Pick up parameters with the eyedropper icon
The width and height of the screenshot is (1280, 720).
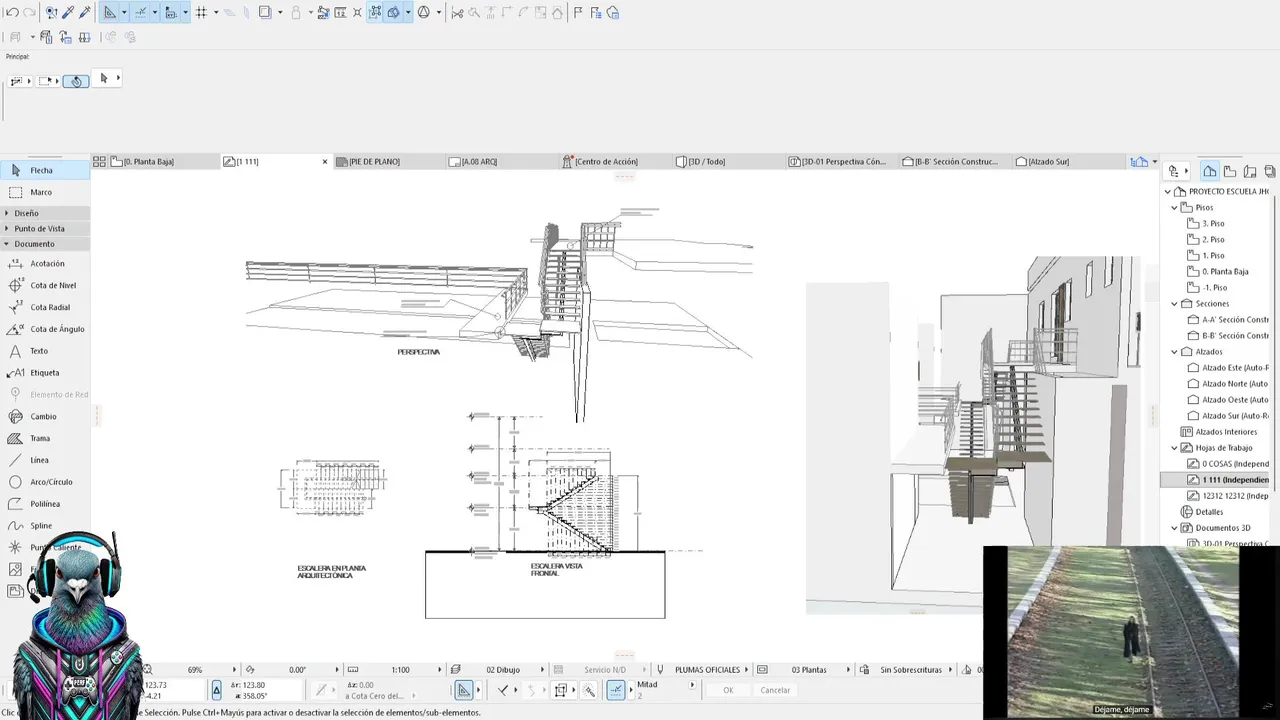click(x=68, y=13)
